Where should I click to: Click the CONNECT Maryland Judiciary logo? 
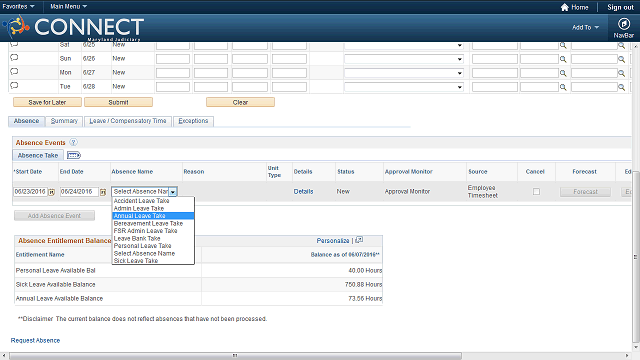[x=73, y=28]
